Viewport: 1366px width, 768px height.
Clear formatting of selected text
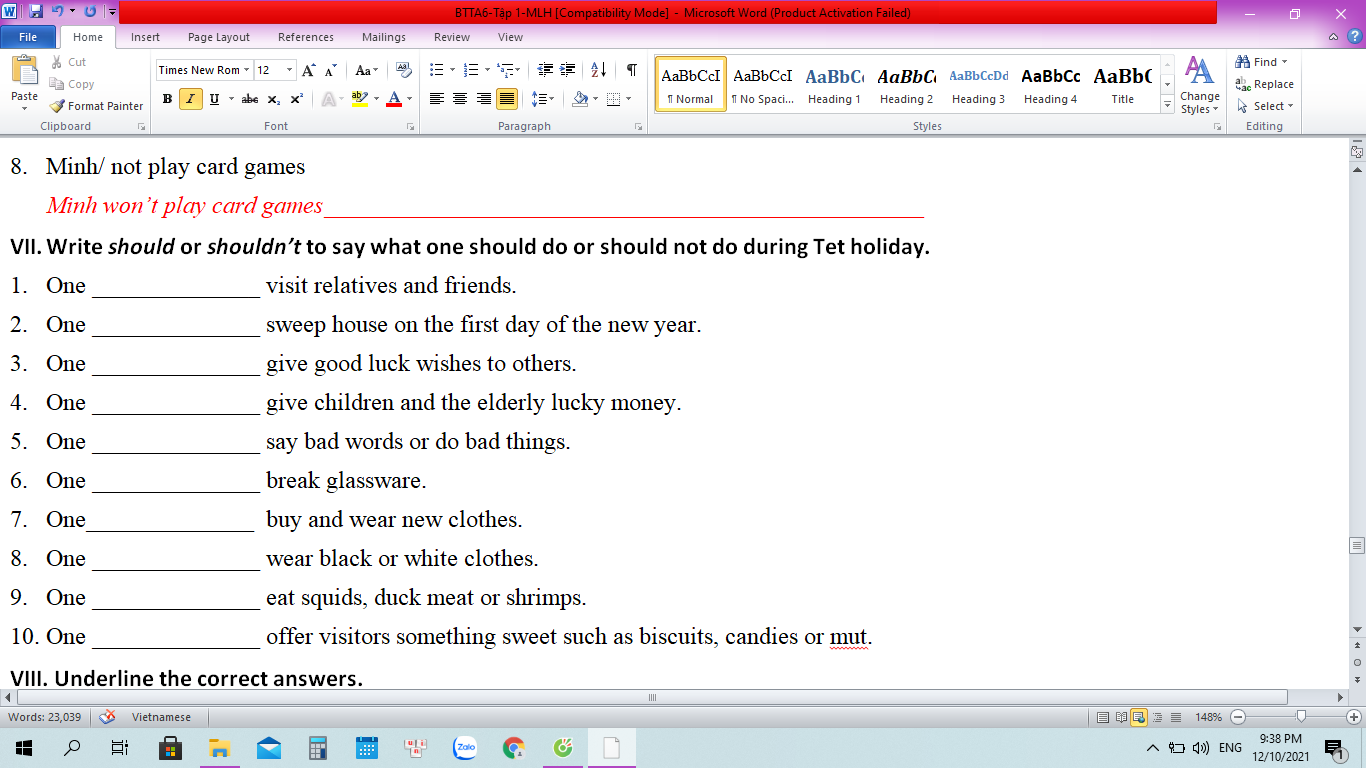coord(404,70)
